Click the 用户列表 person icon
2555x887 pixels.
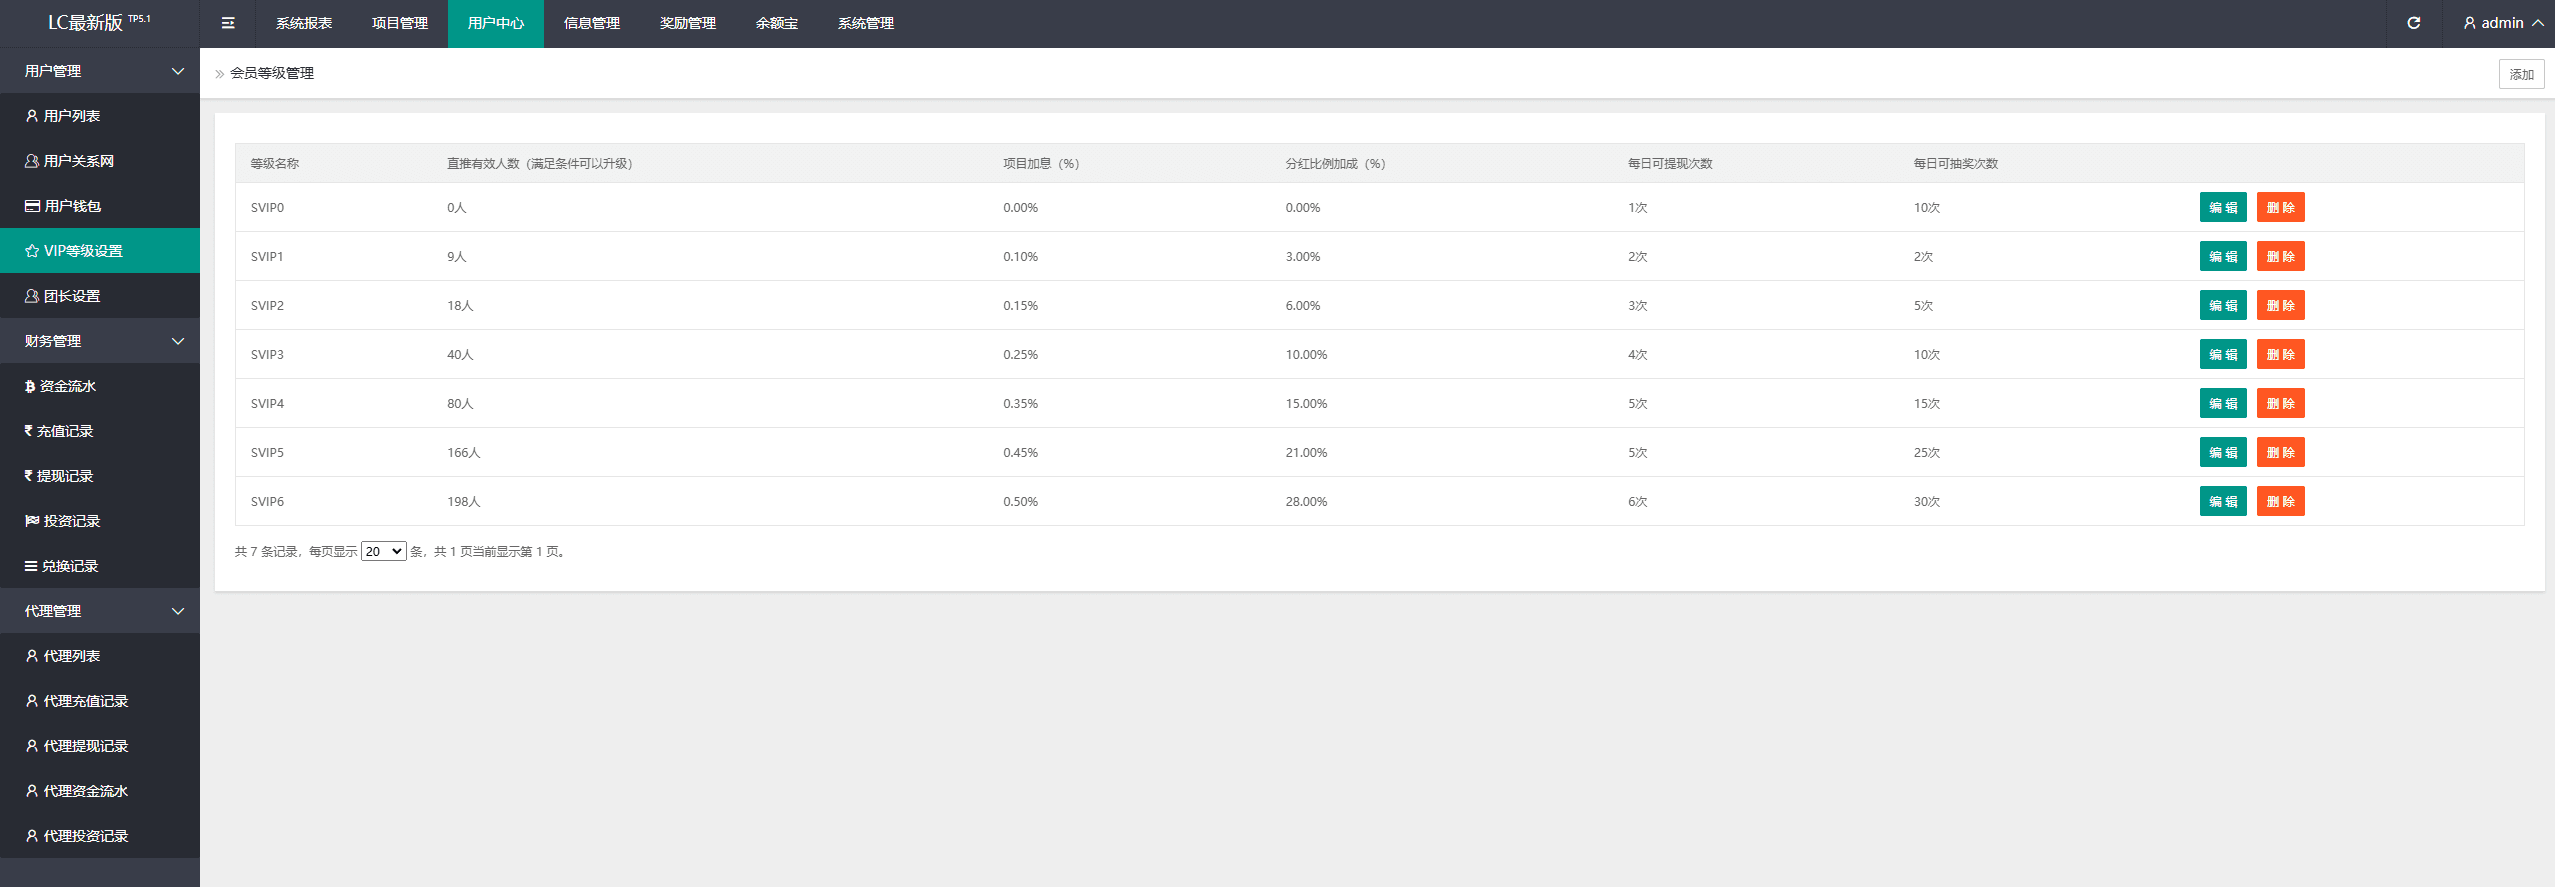32,116
